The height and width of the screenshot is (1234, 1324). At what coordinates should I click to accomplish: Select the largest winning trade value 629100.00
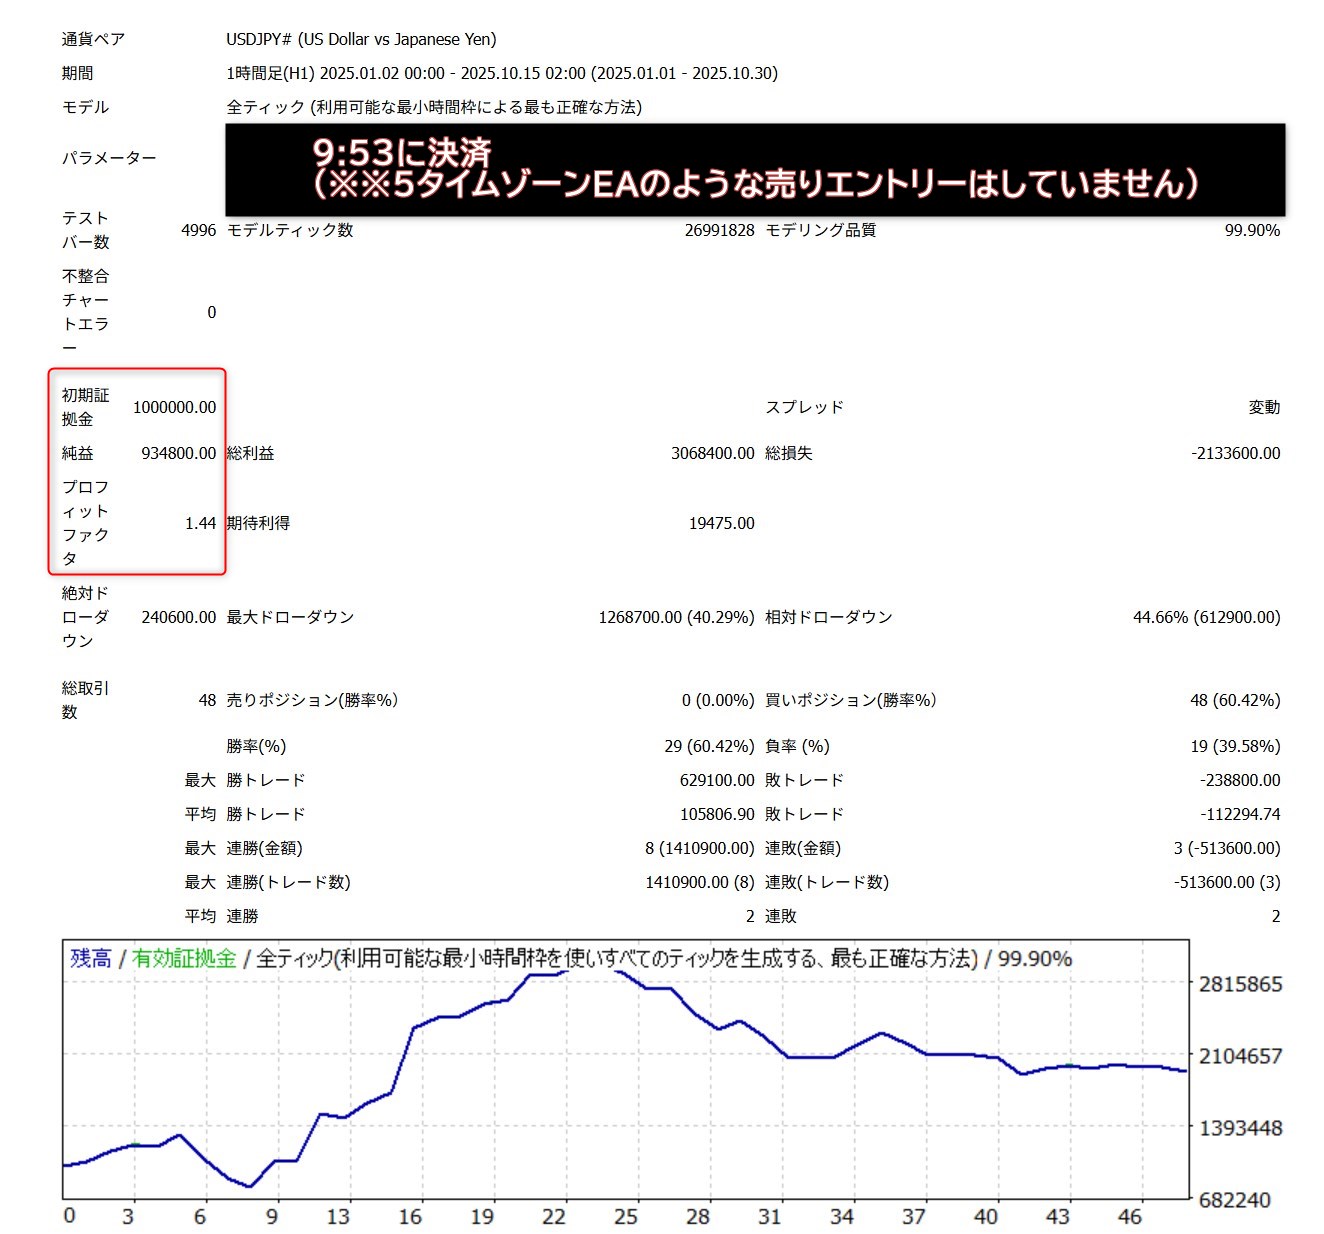pos(717,780)
